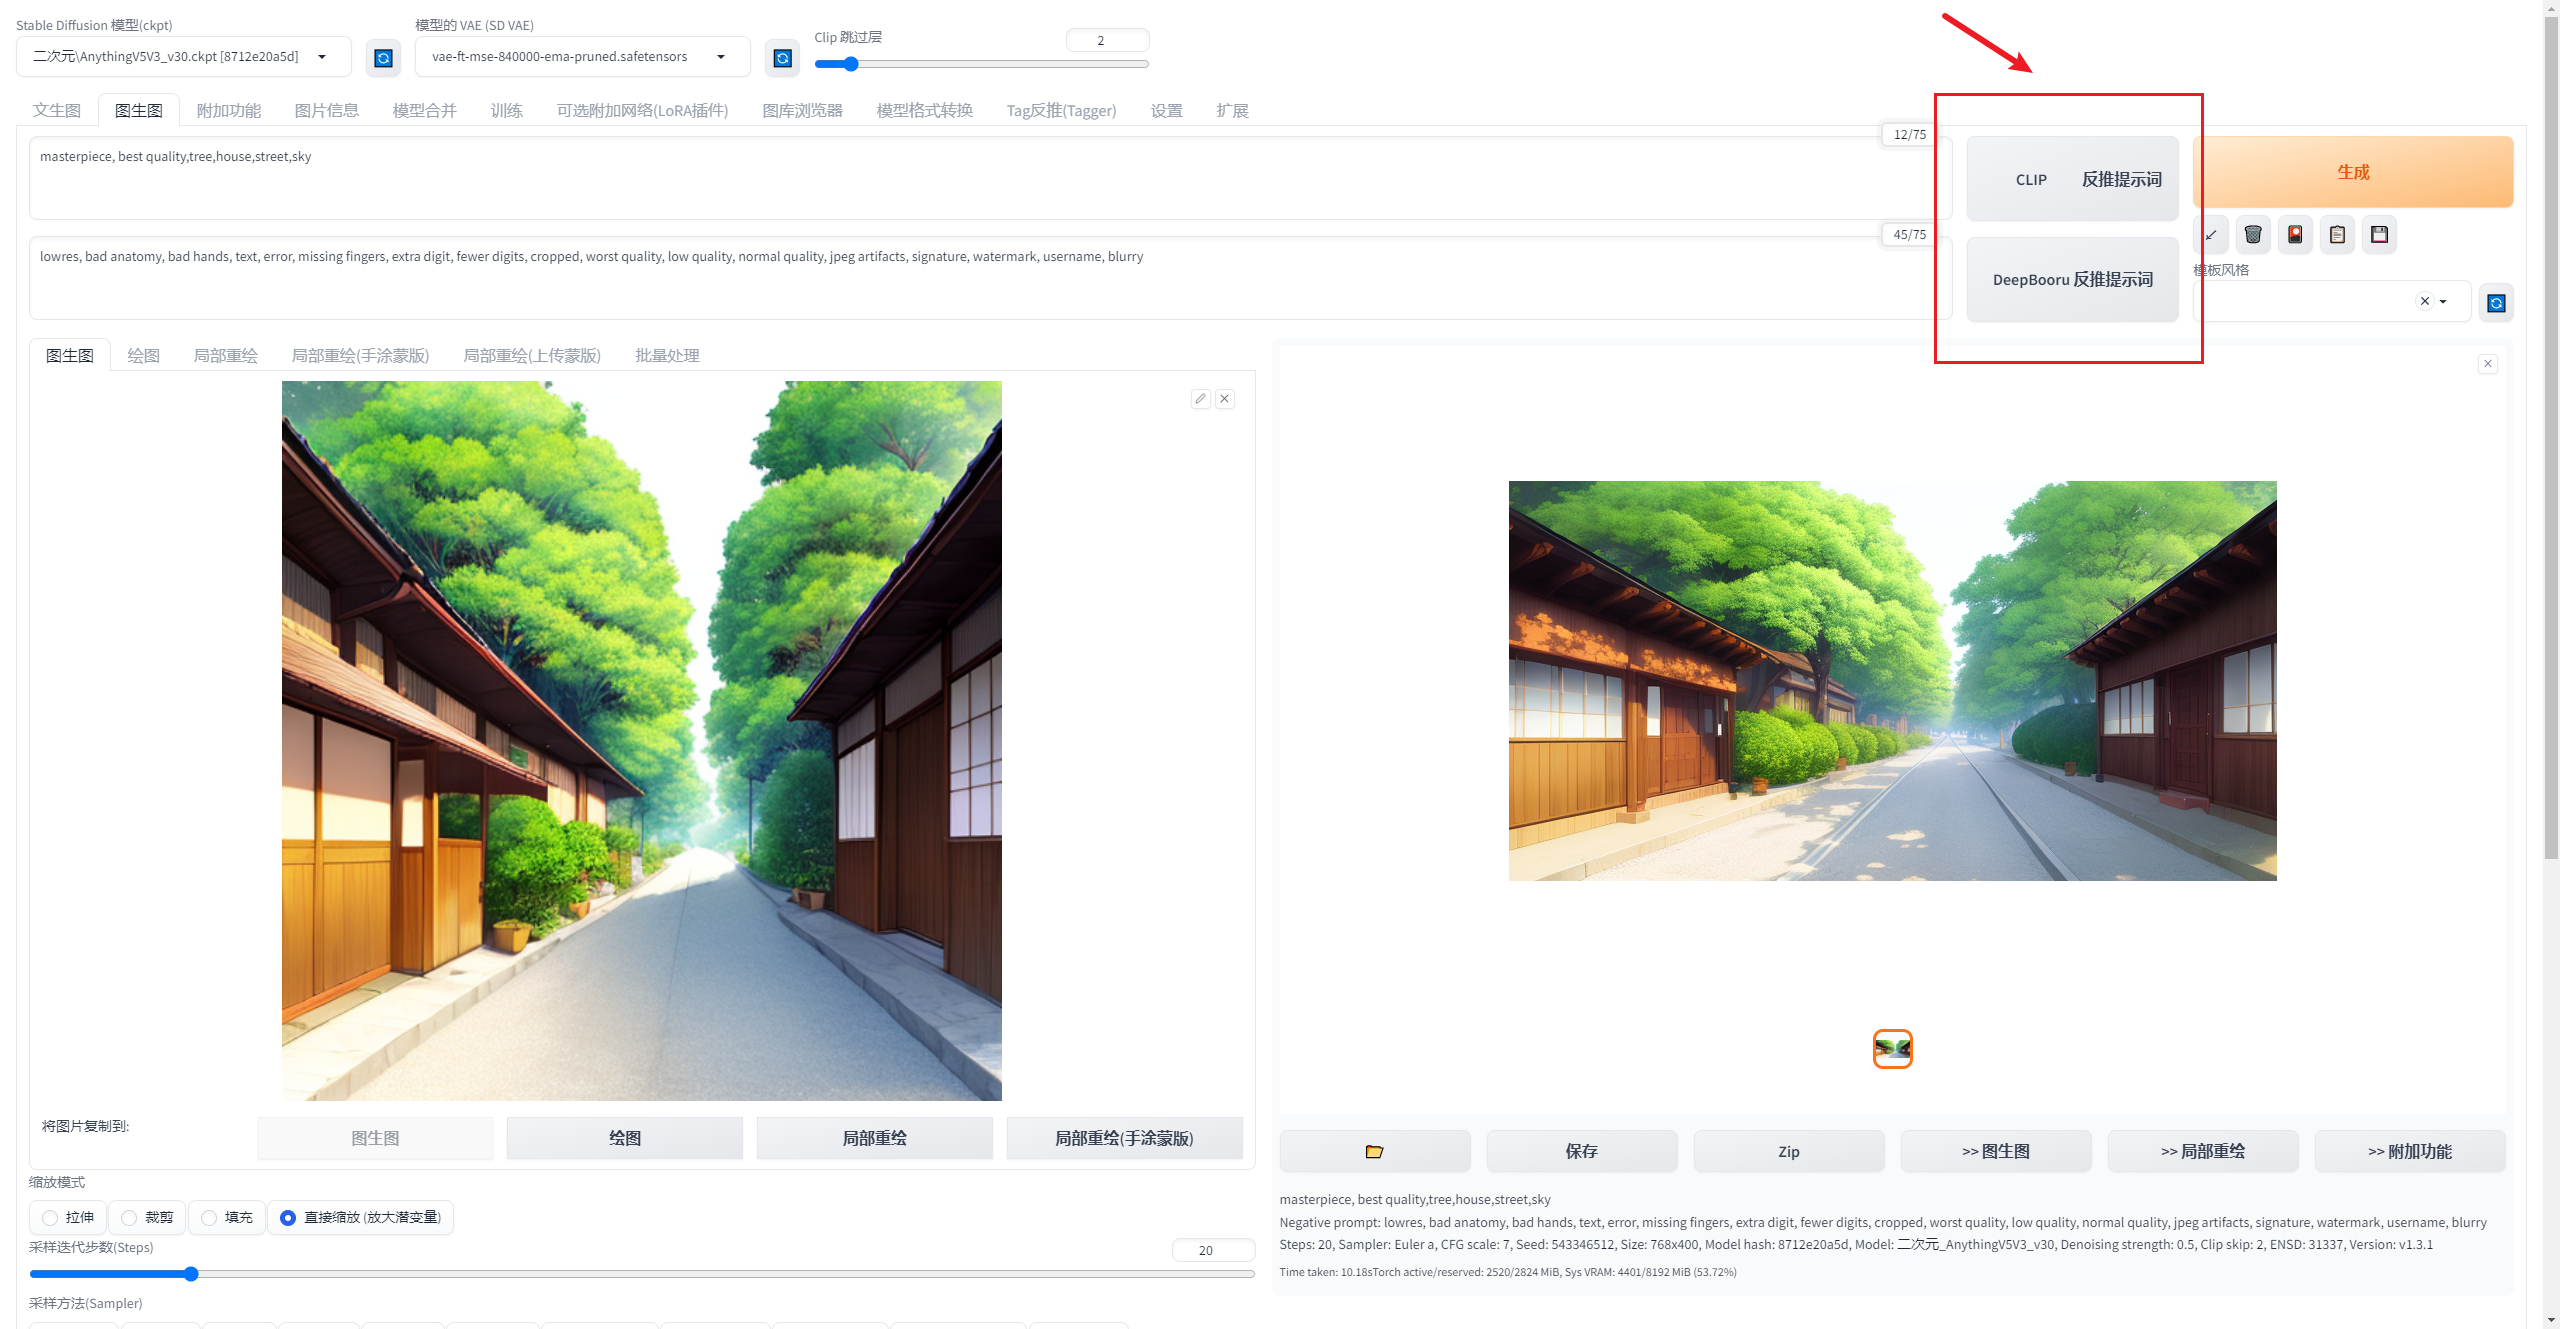The height and width of the screenshot is (1329, 2560).
Task: Open the 模板风格 dropdown arrow
Action: pos(2443,302)
